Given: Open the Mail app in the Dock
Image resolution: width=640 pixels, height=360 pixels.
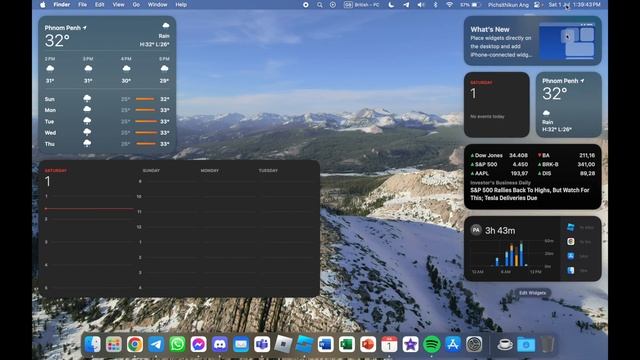Looking at the screenshot, I should pyautogui.click(x=241, y=344).
